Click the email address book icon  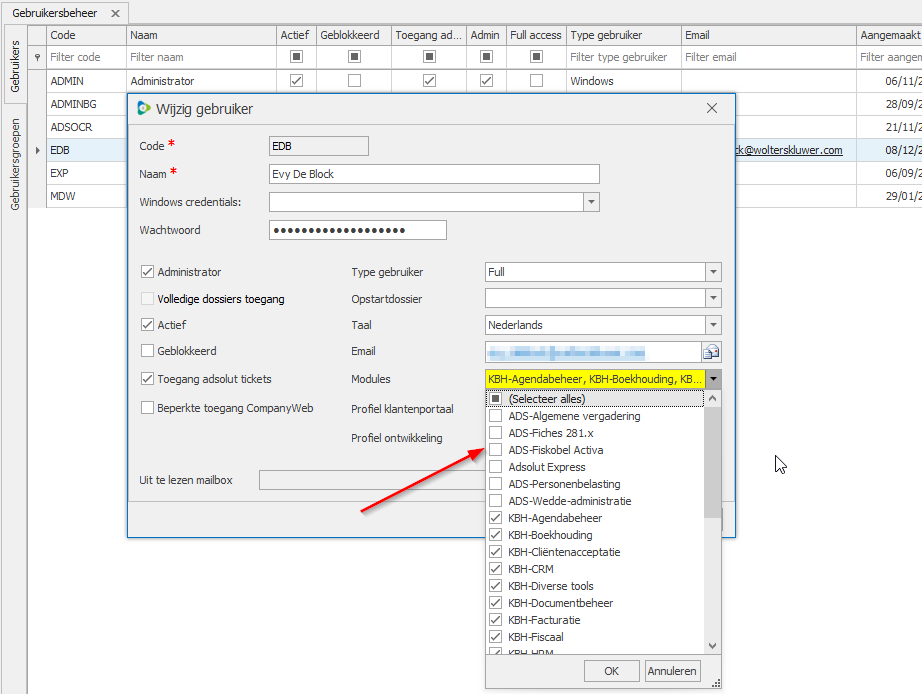pyautogui.click(x=712, y=352)
